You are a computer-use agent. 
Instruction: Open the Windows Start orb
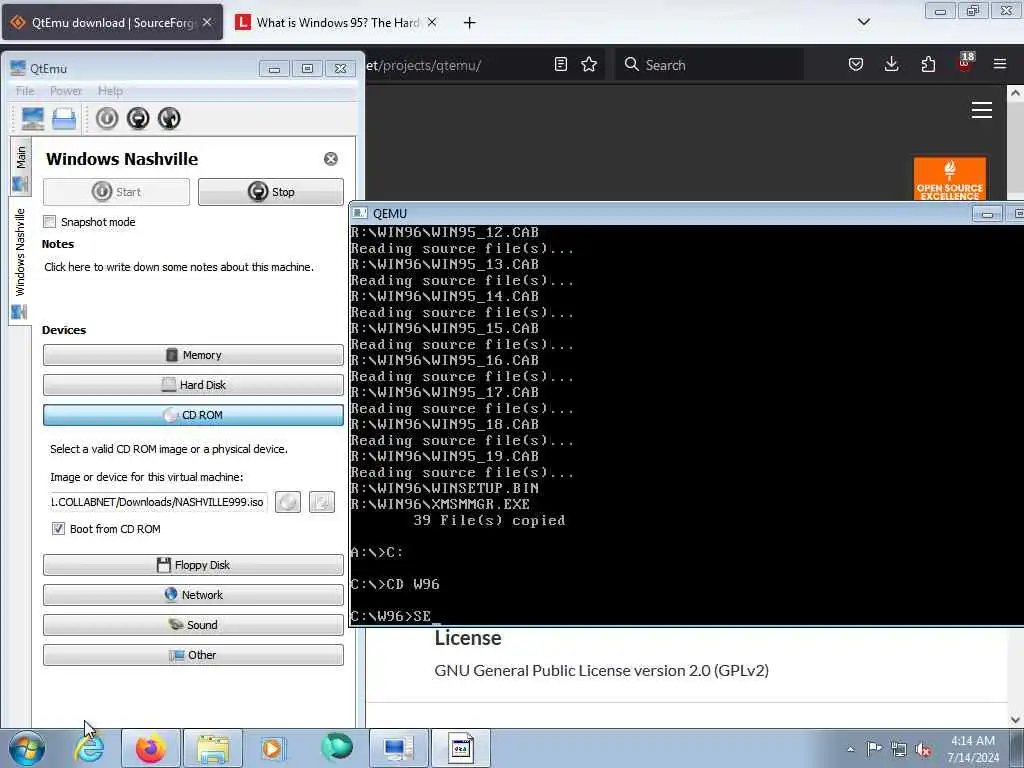click(x=26, y=748)
